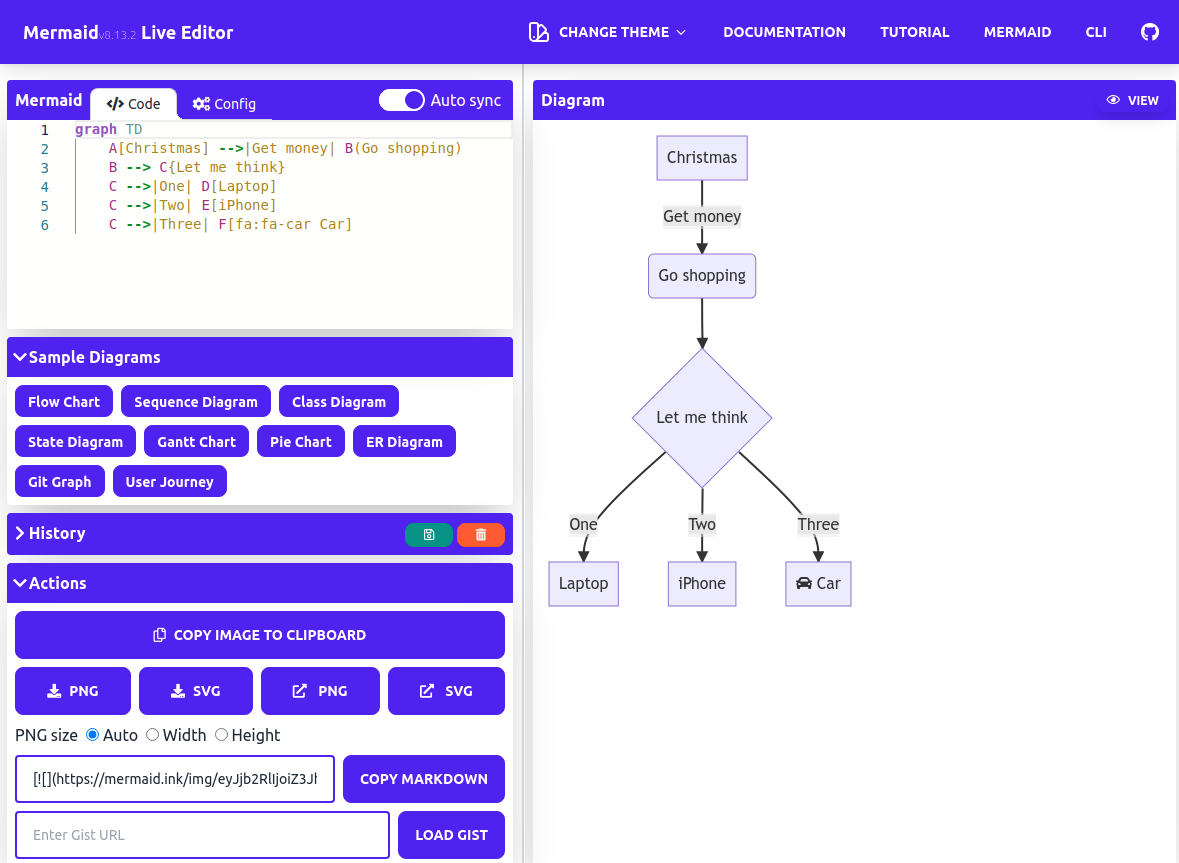The height and width of the screenshot is (863, 1179).
Task: Switch to the Config tab
Action: tap(224, 104)
